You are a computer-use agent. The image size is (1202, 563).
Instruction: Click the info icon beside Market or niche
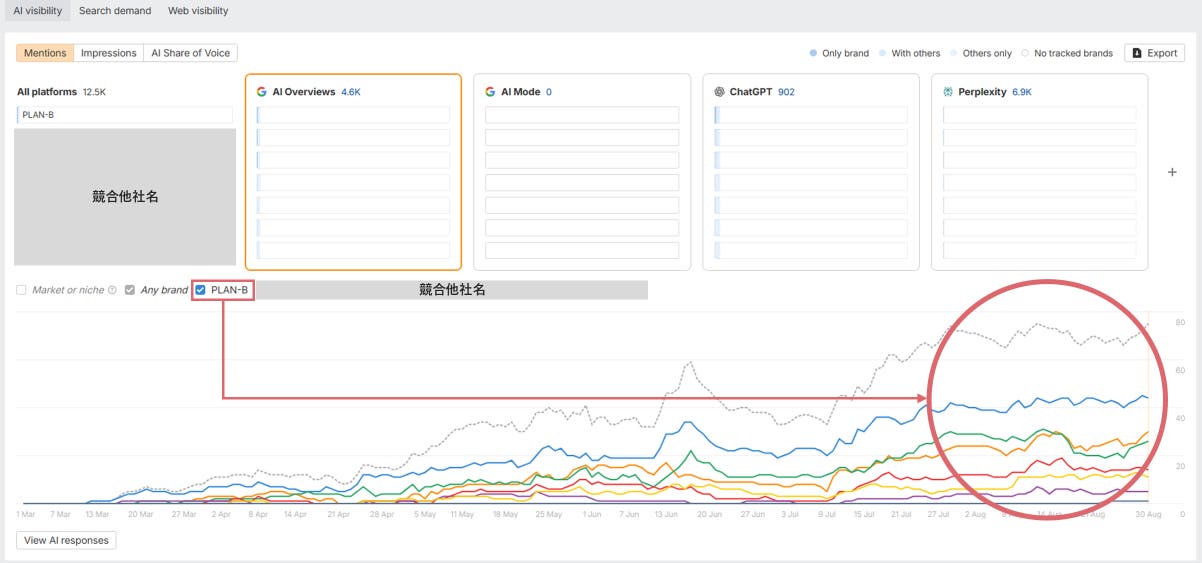[x=112, y=290]
